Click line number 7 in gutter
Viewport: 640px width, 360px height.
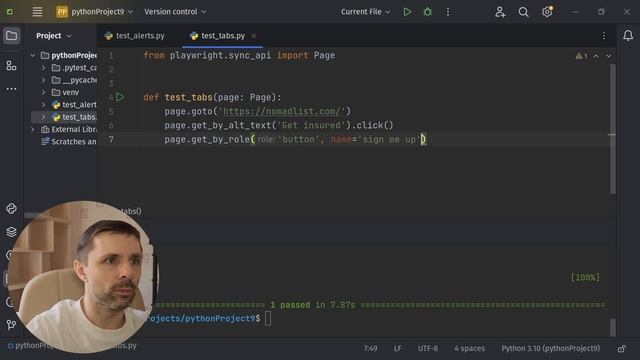[111, 139]
